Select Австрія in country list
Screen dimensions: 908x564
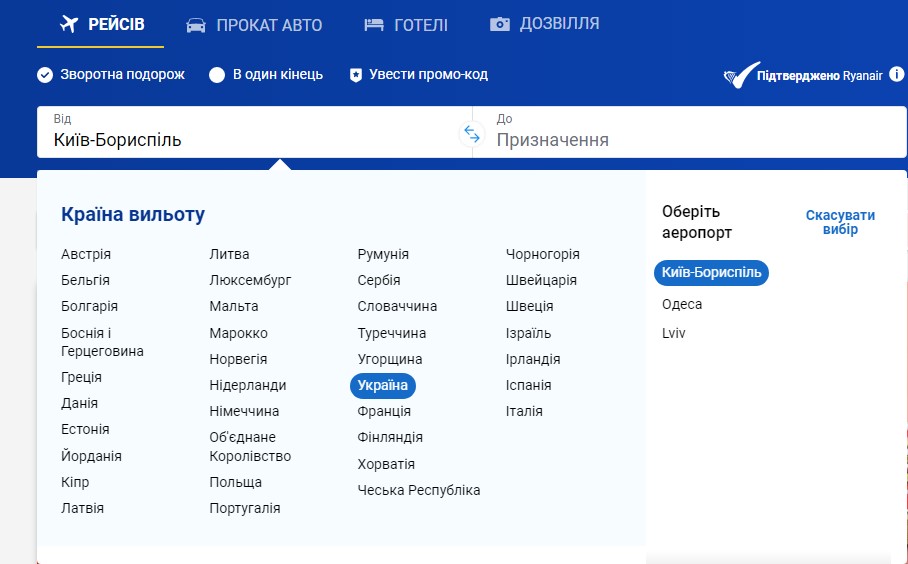click(86, 254)
